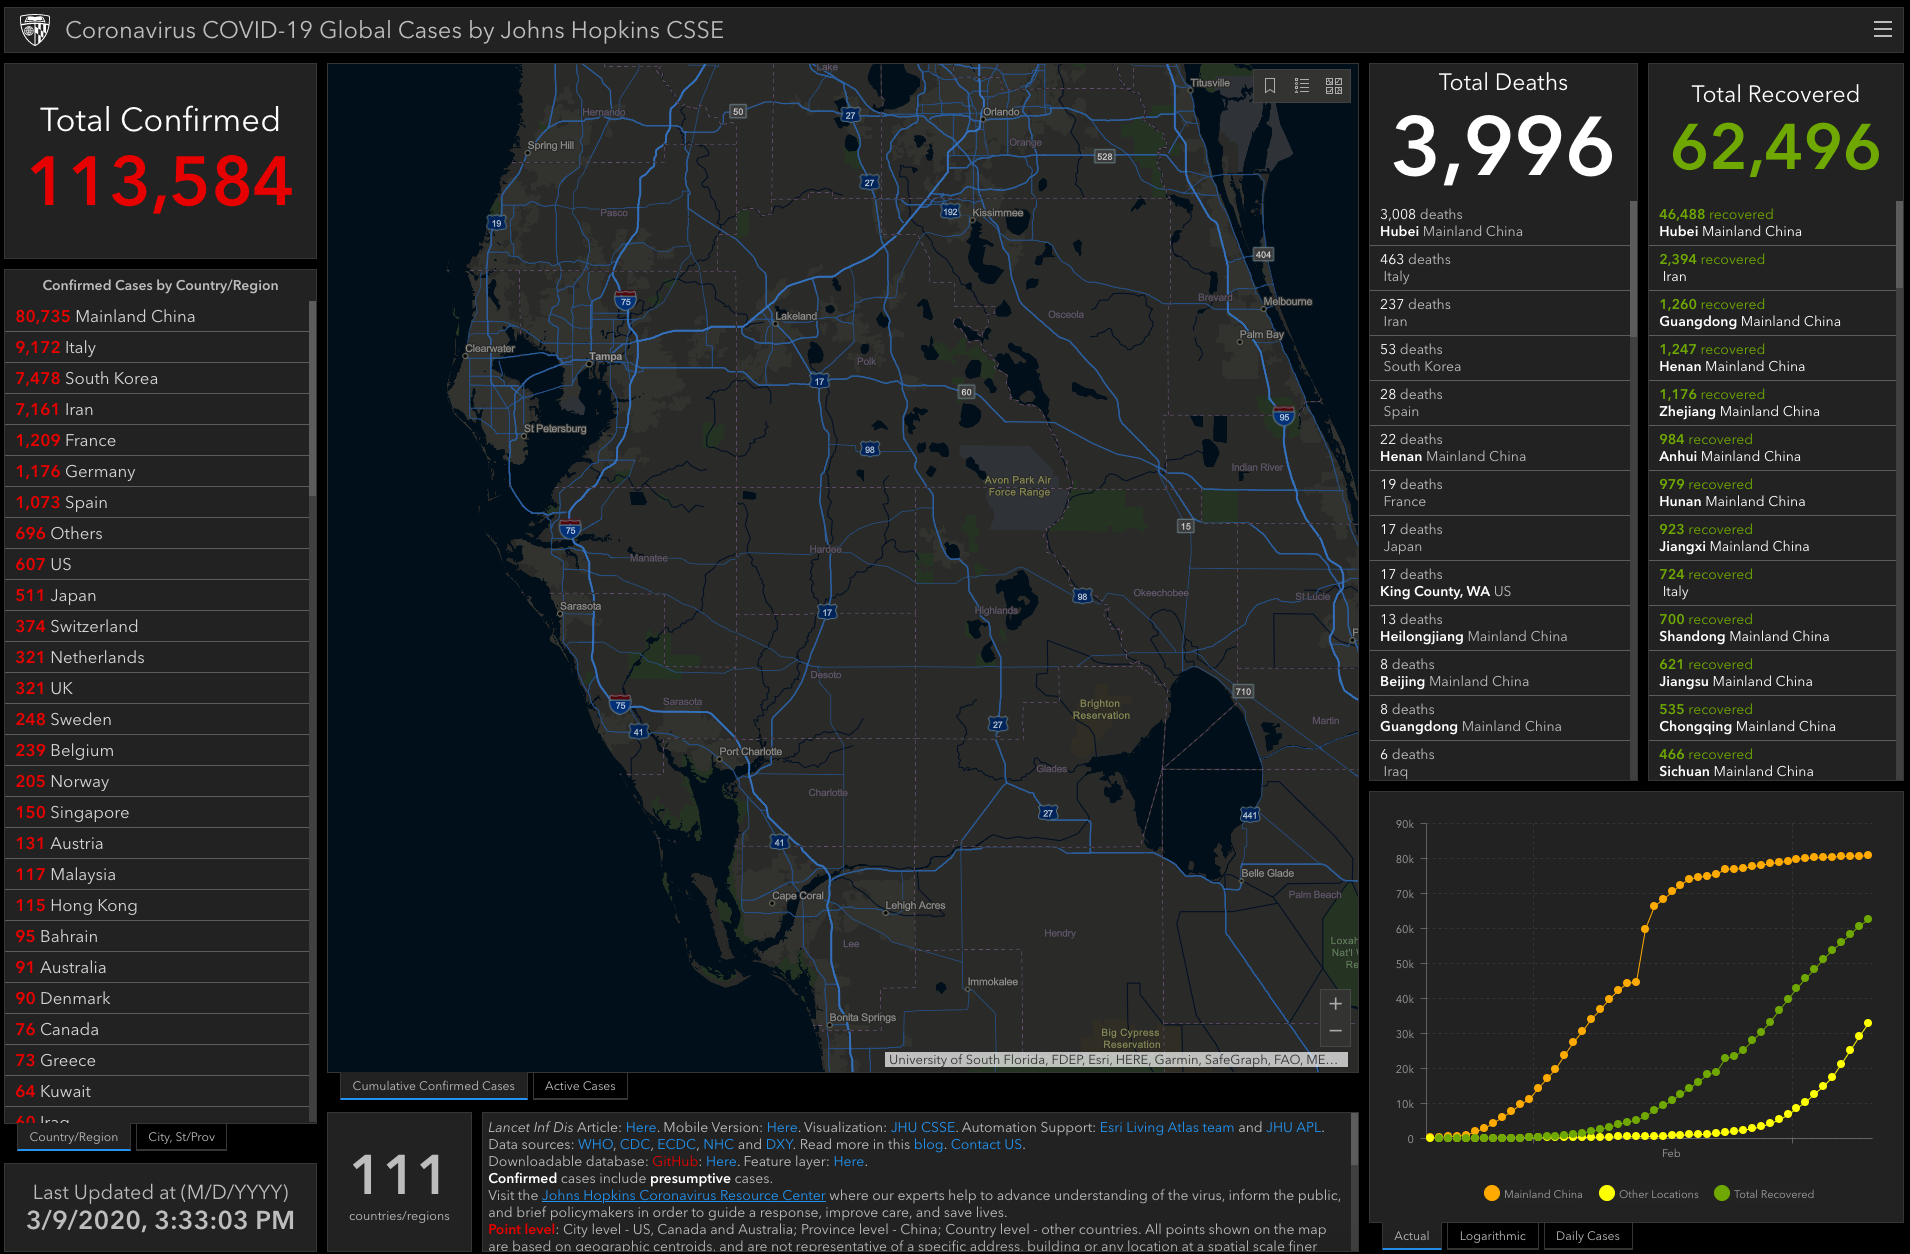This screenshot has width=1910, height=1254.
Task: Show the Logarithmic chart view
Action: 1492,1236
